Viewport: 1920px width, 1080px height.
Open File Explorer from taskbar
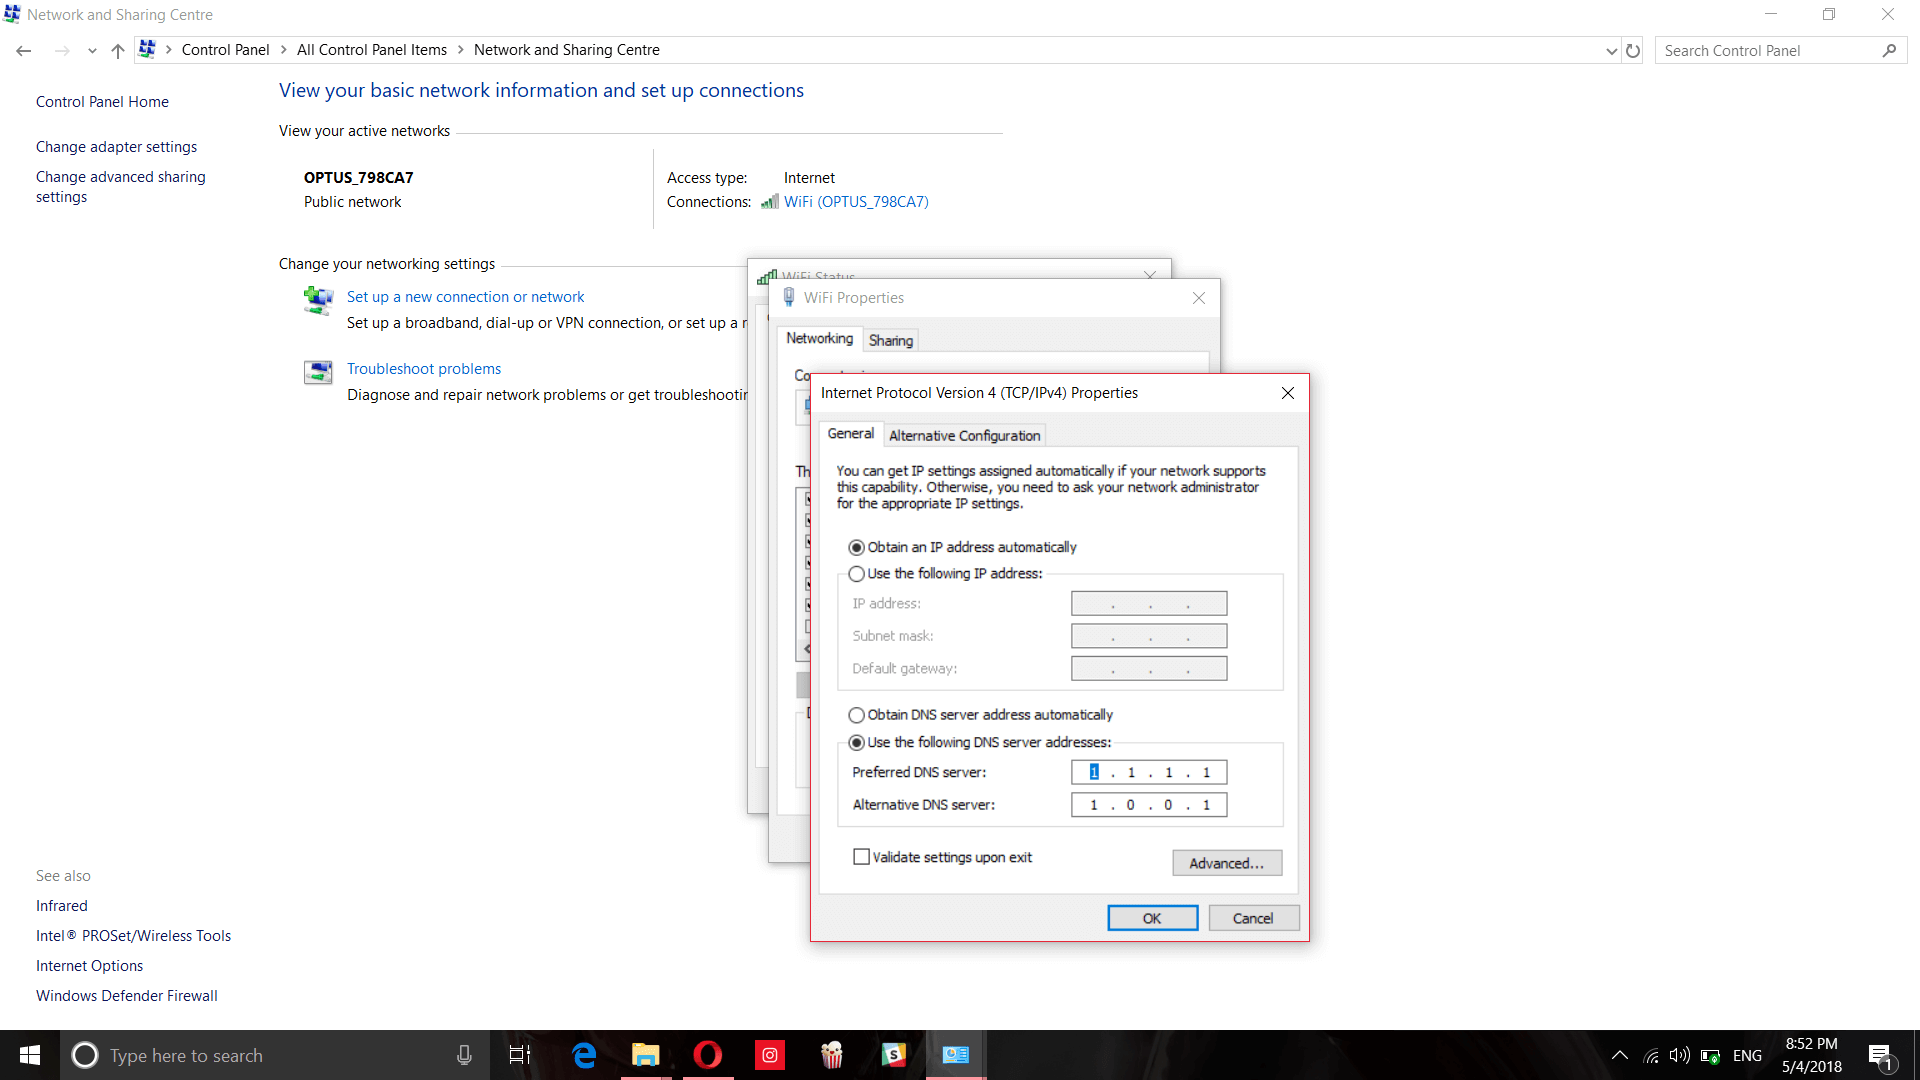[x=645, y=1055]
